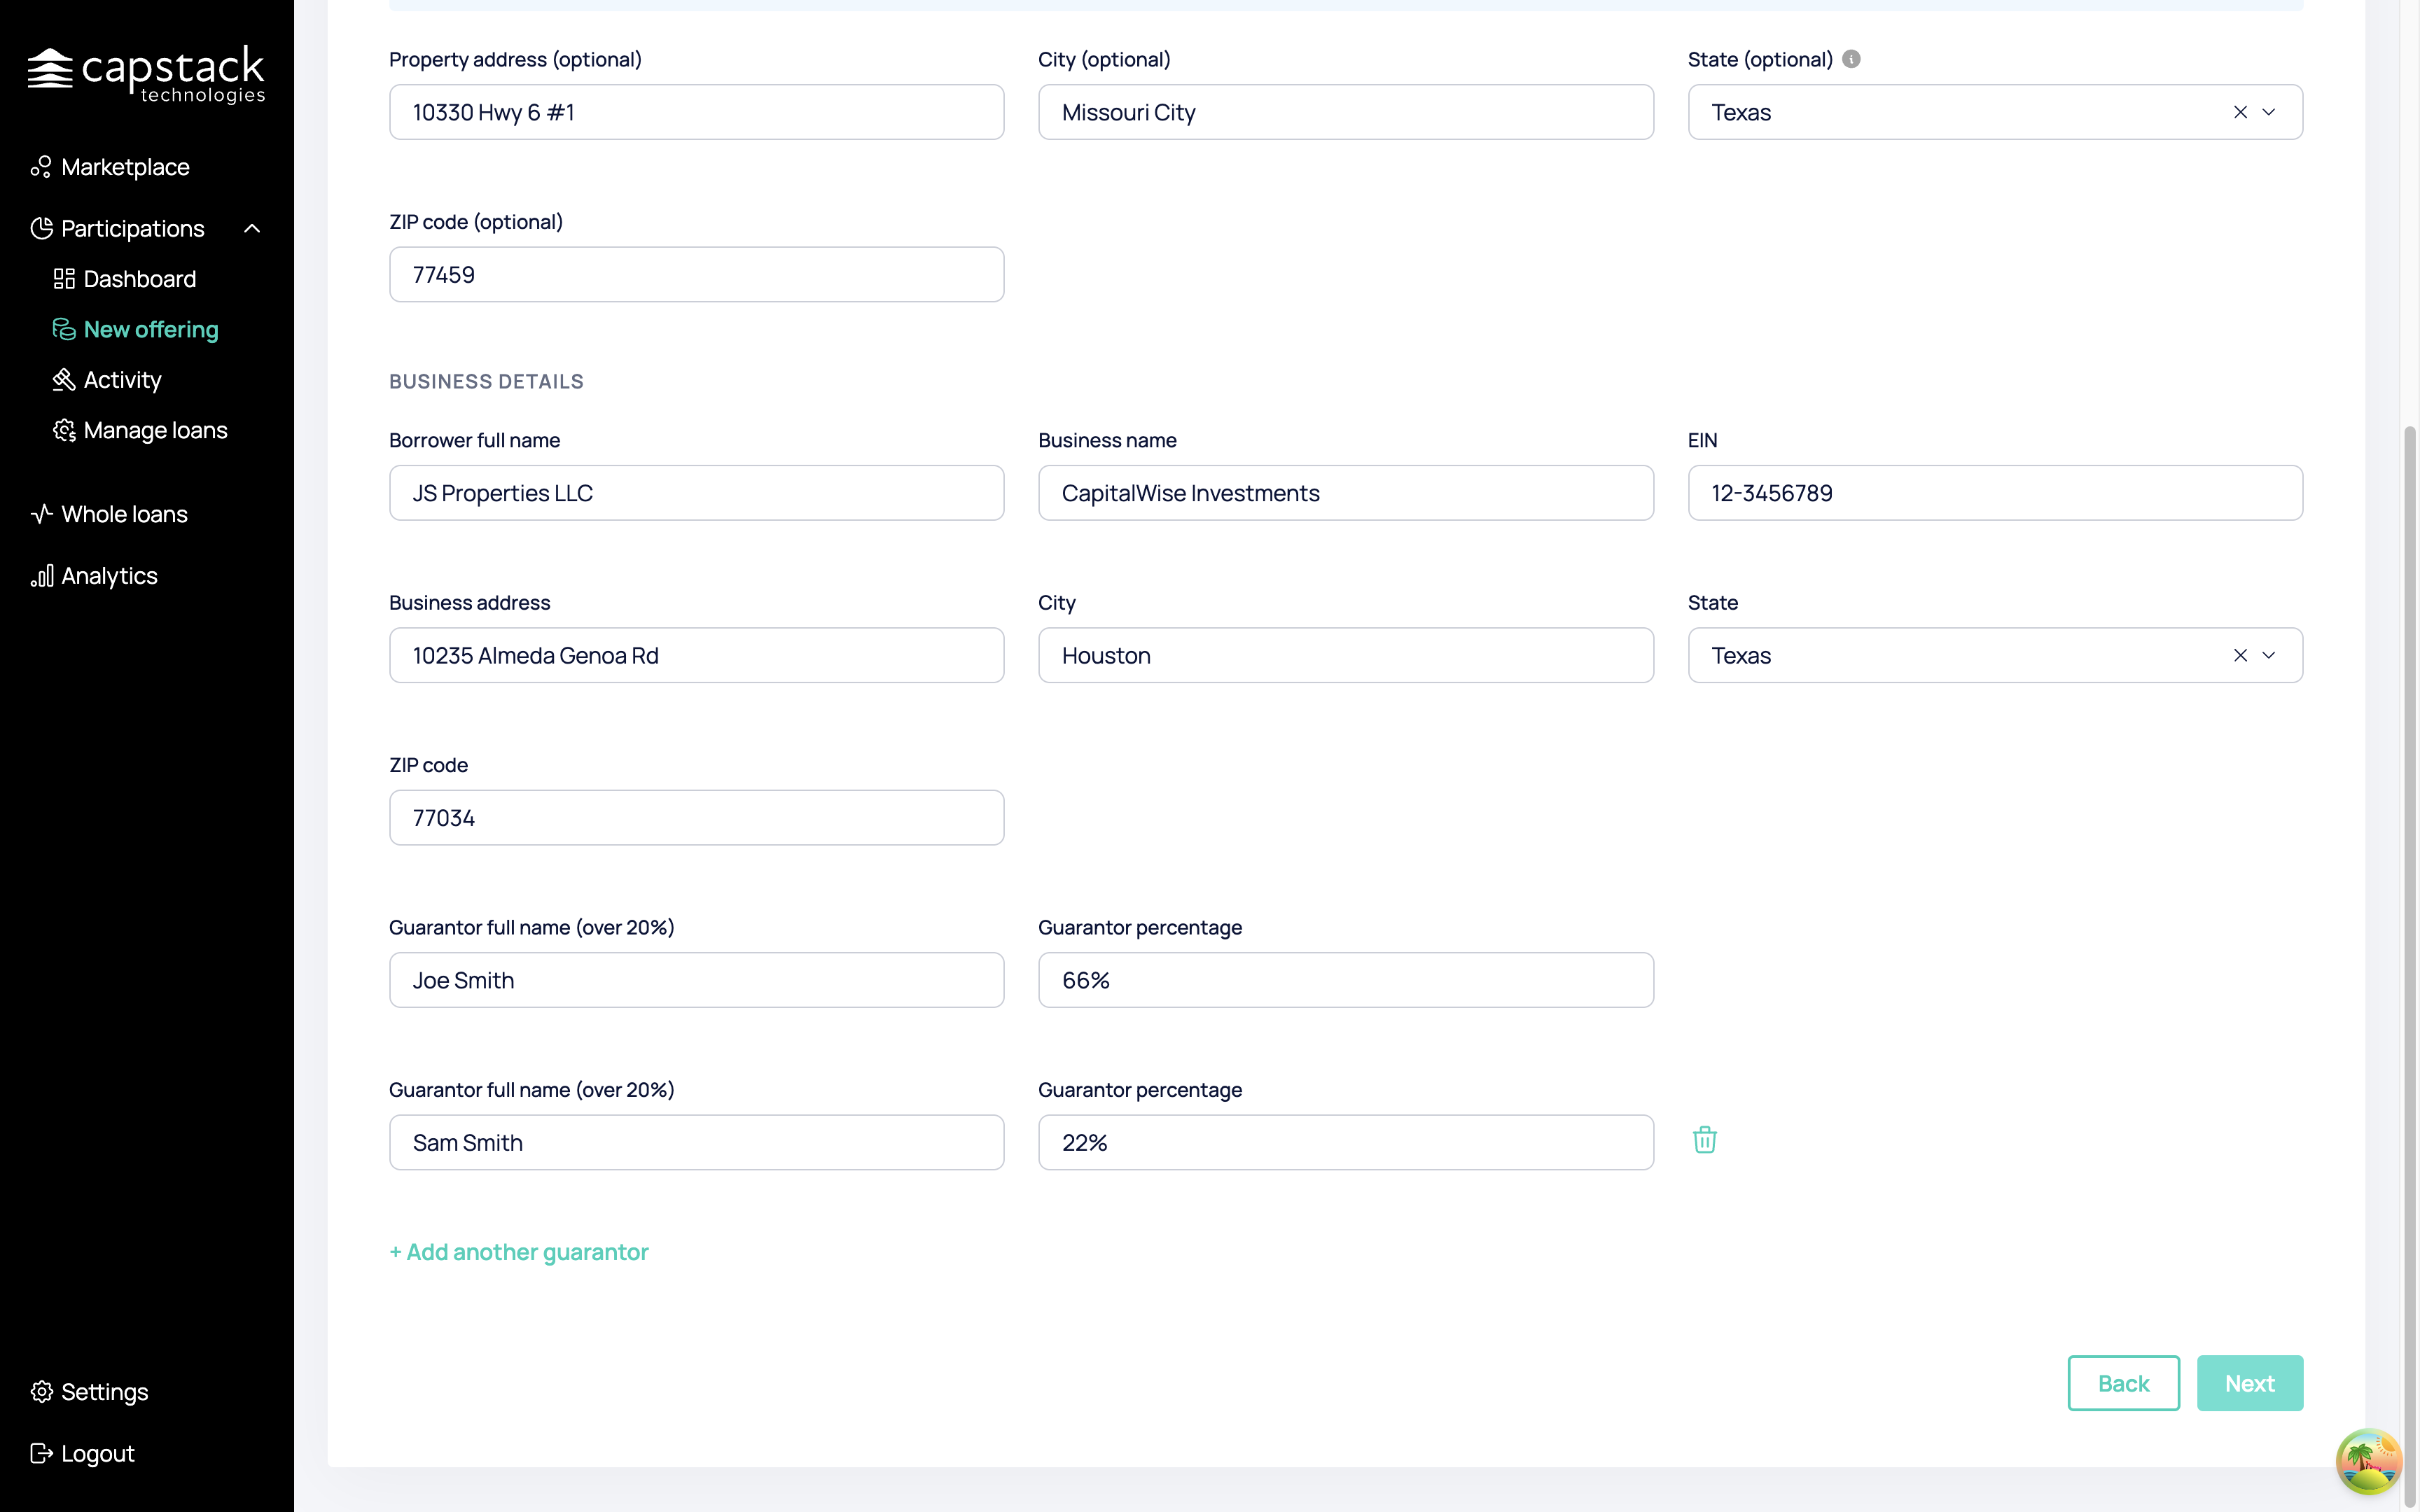The image size is (2420, 1512).
Task: Click the Logout arrow icon
Action: coord(41,1453)
